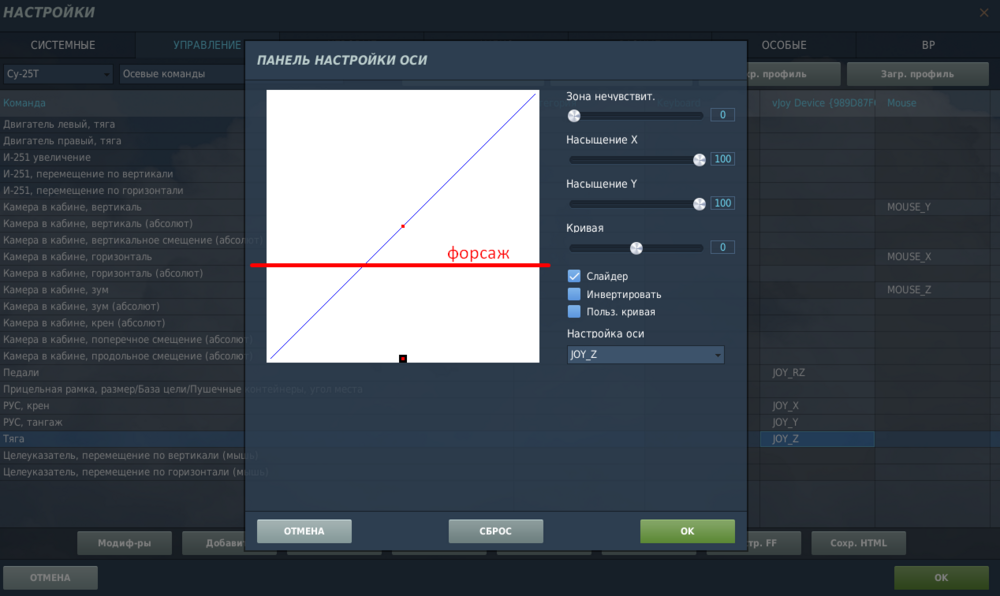The height and width of the screenshot is (596, 1000).
Task: Open the ОСОБЫЕ settings tab
Action: 785,44
